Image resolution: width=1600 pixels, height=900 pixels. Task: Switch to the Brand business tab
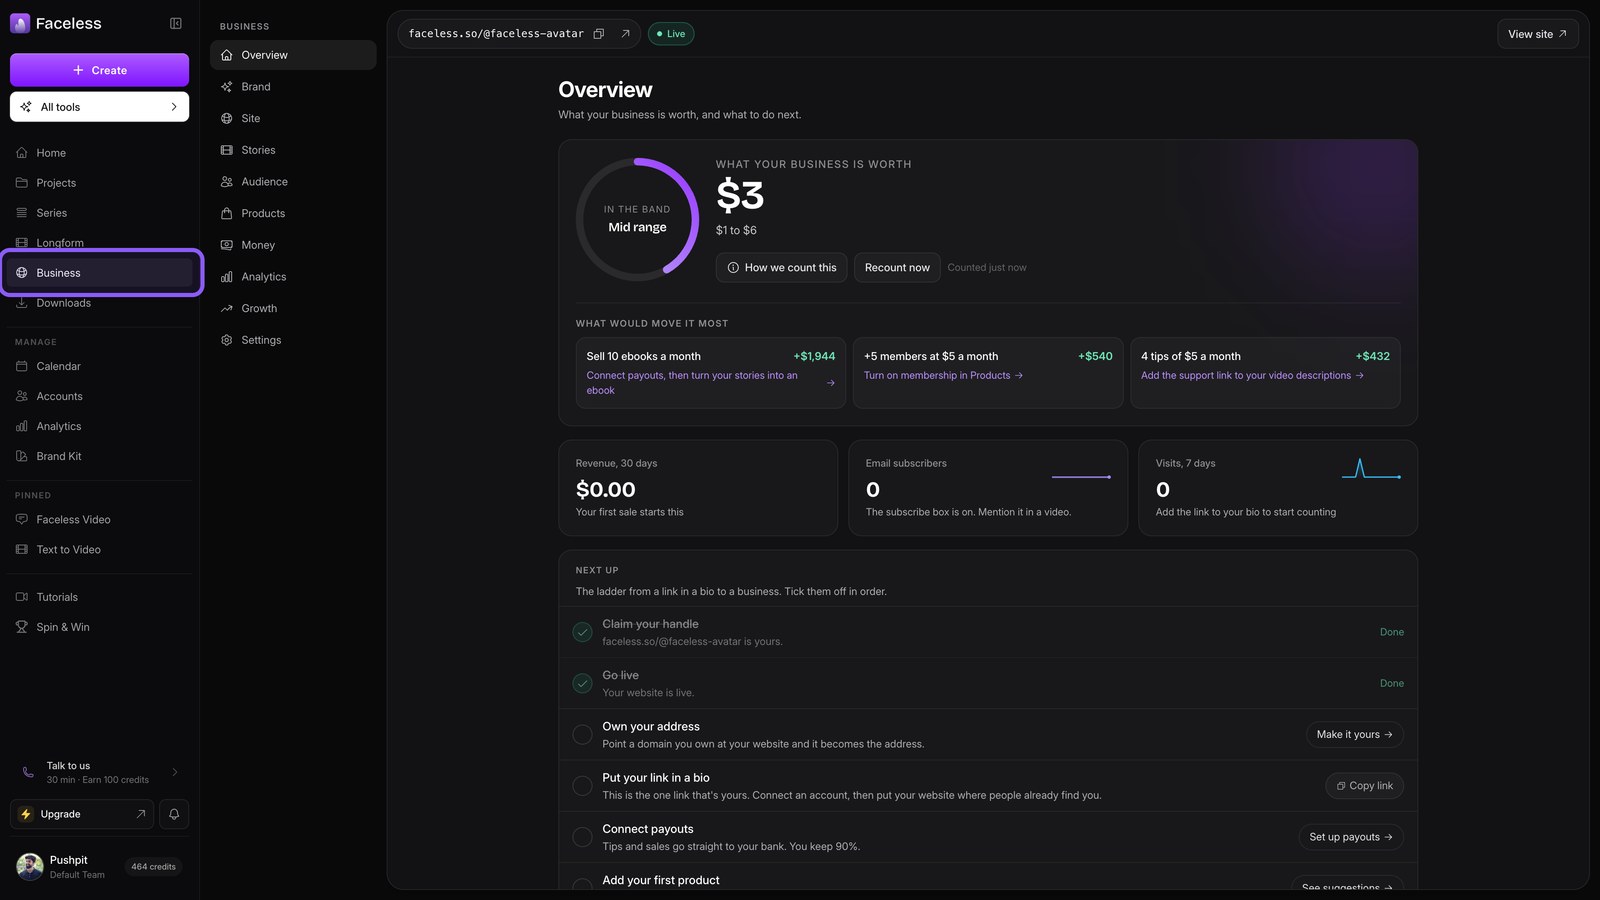coord(293,87)
